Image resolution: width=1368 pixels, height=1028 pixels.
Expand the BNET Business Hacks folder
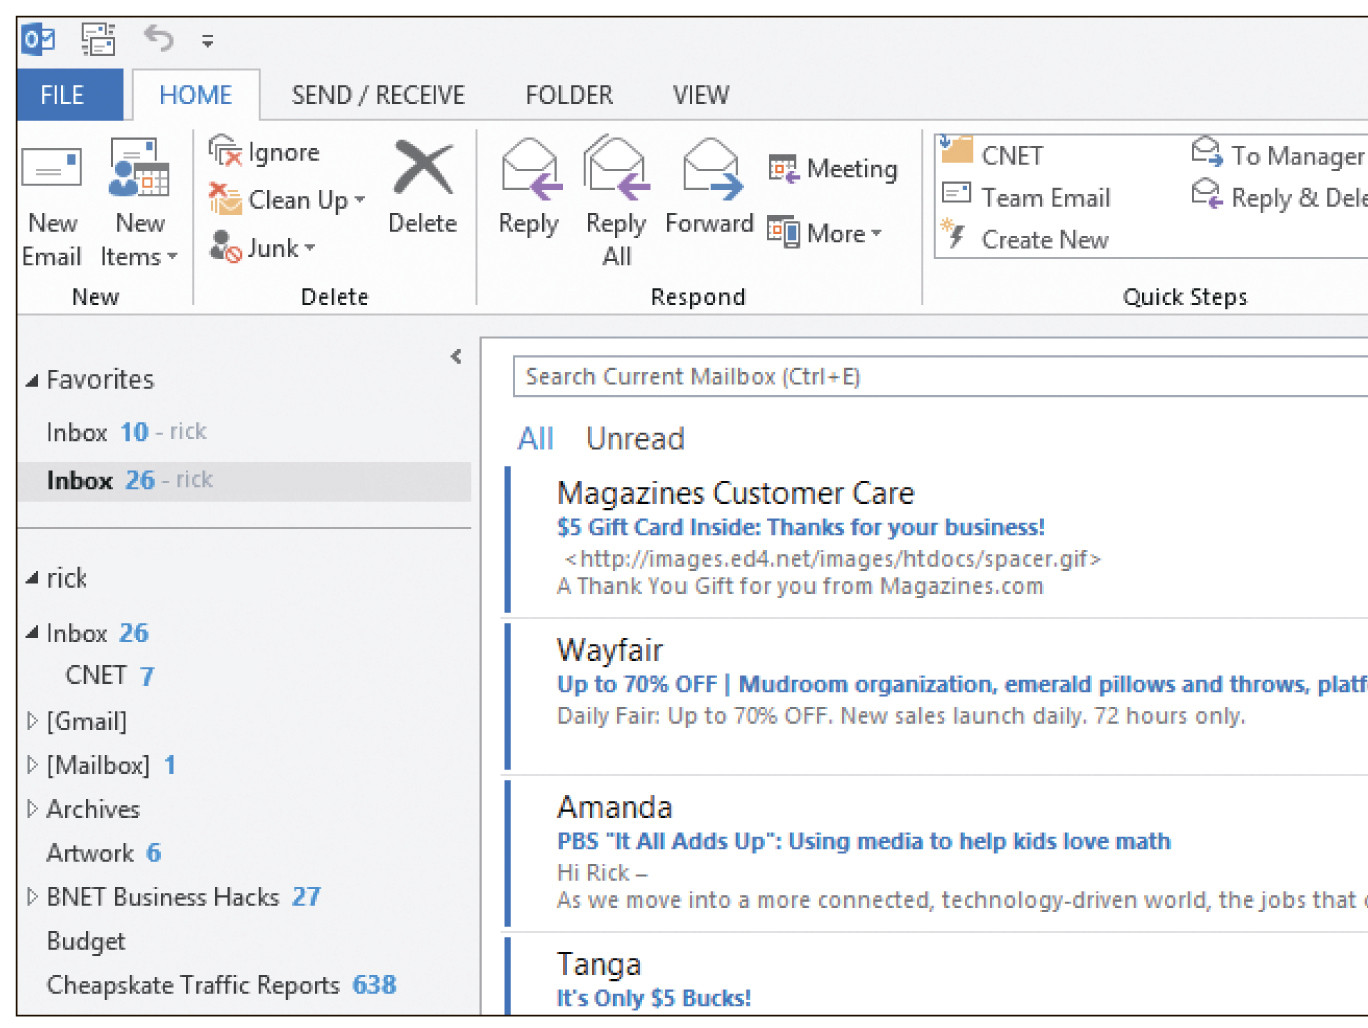coord(32,897)
